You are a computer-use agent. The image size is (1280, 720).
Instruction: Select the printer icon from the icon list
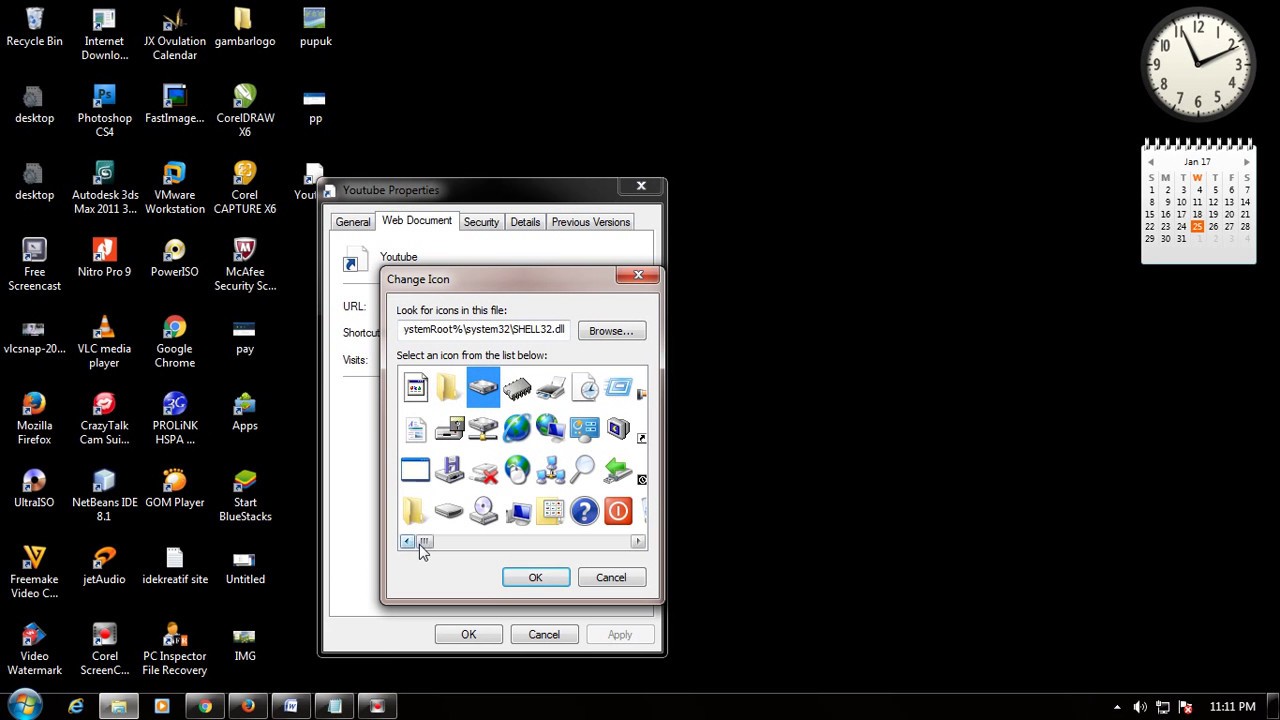pos(550,388)
